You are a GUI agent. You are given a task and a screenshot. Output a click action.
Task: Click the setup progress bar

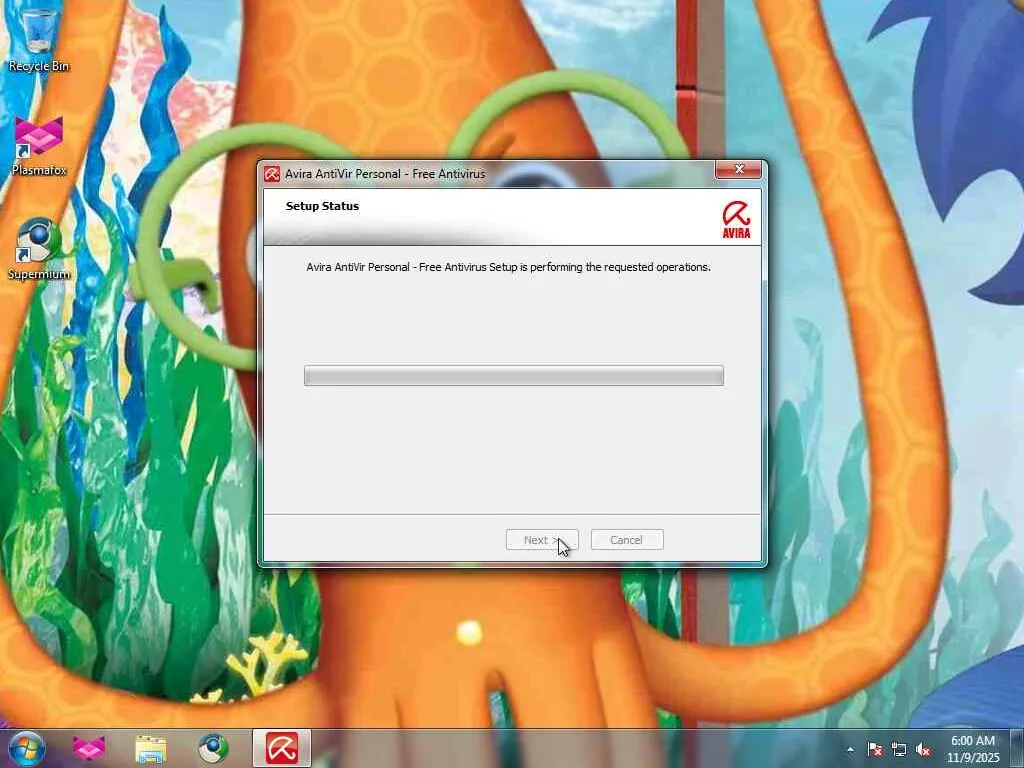(514, 376)
